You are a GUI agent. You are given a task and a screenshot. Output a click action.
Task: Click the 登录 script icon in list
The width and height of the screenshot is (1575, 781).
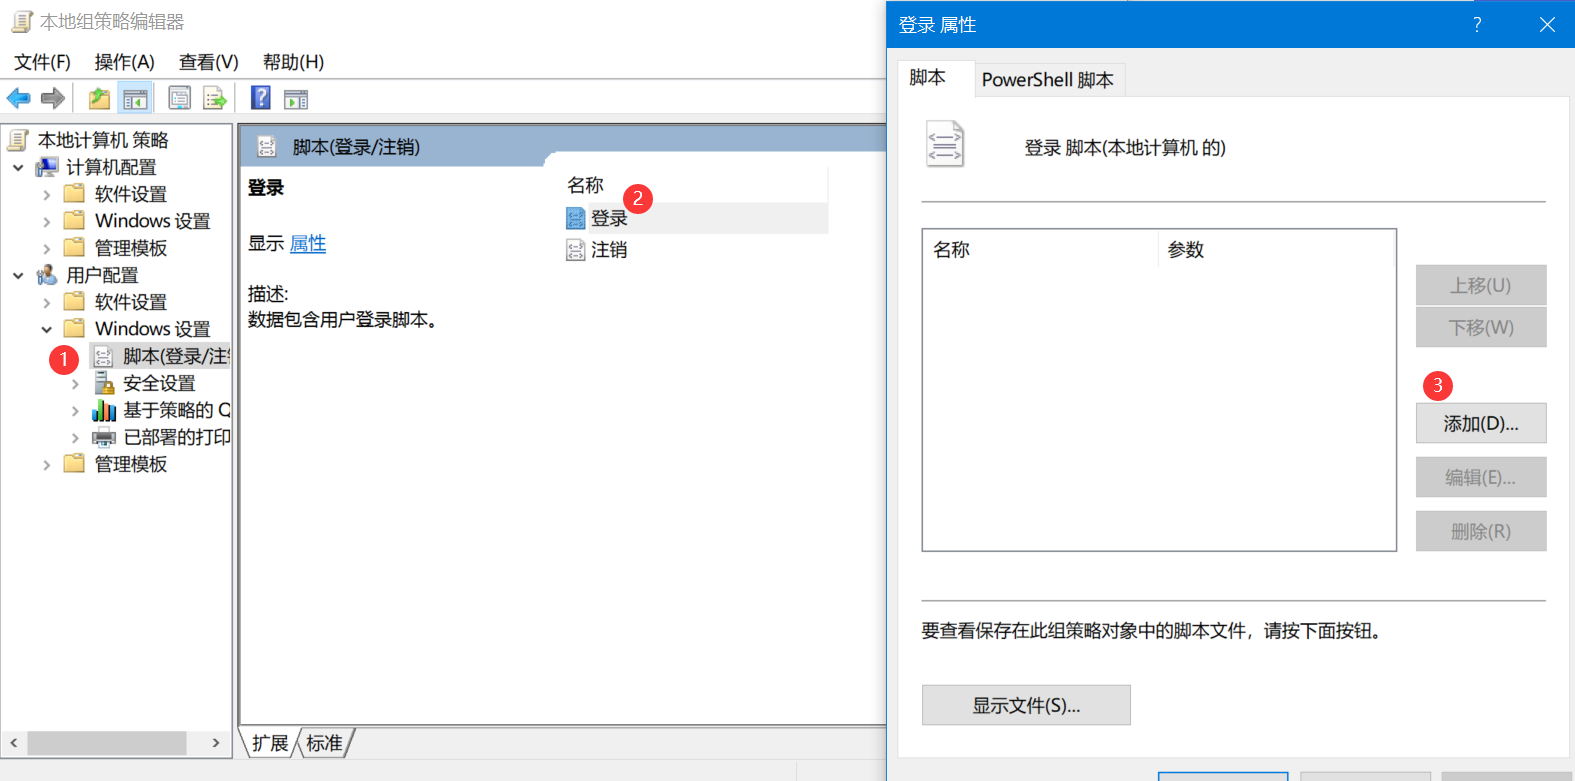(x=575, y=218)
